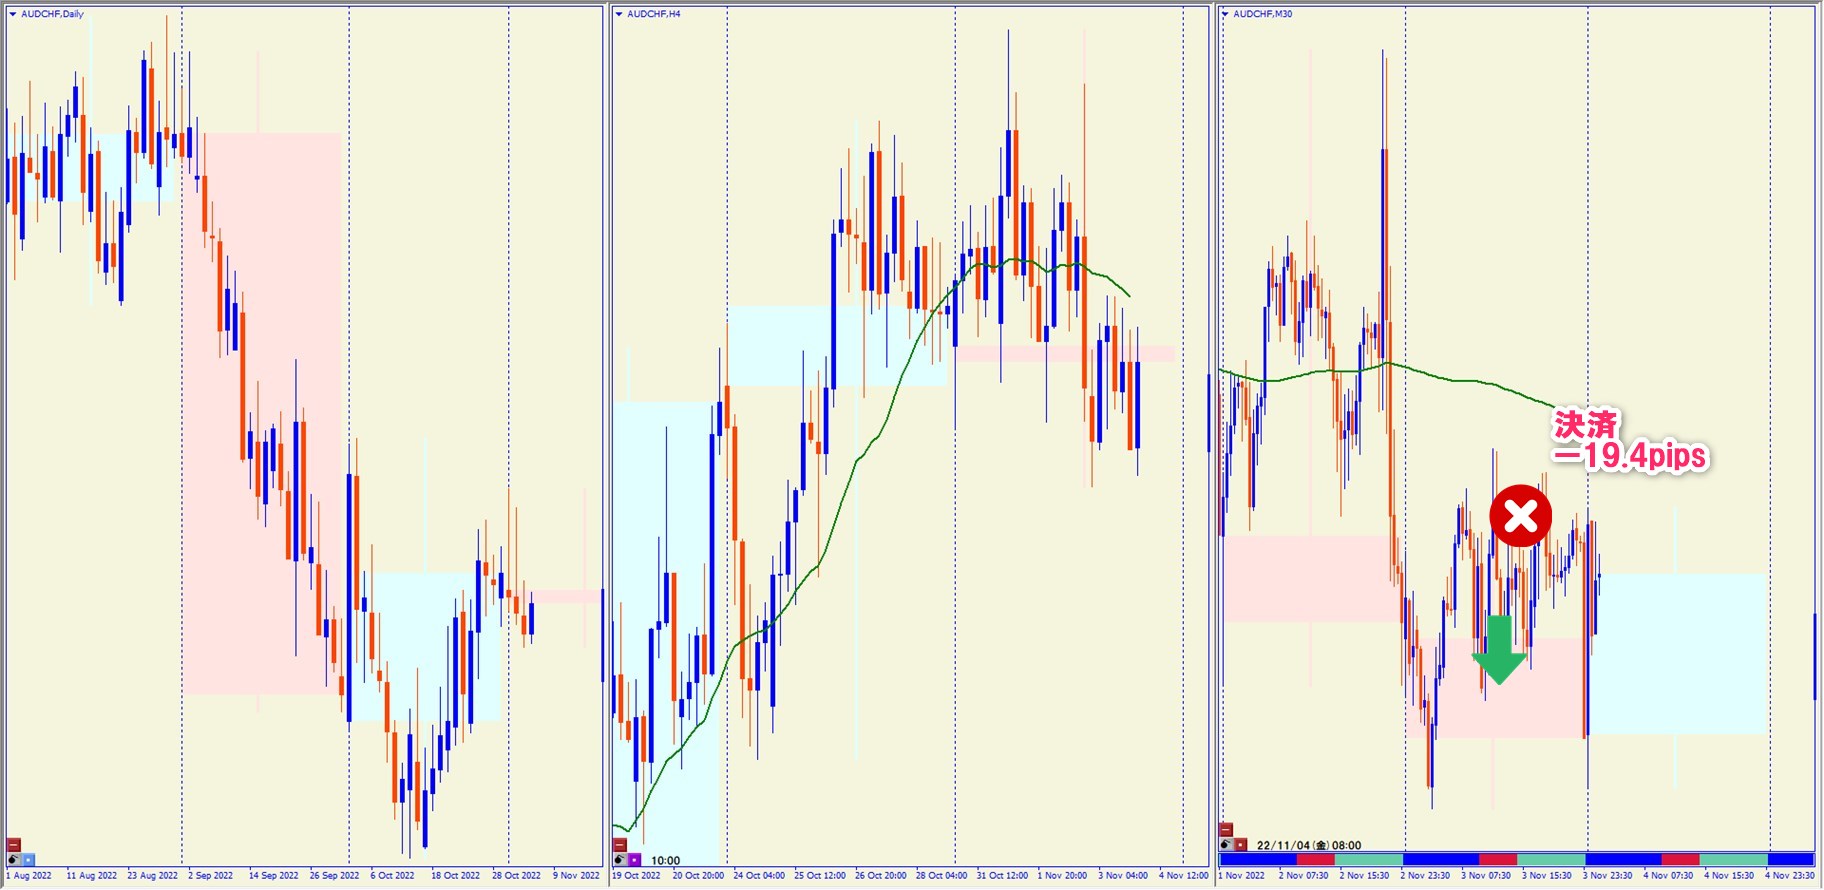
Task: Click the bomb icon in Daily chart
Action: pos(14,860)
